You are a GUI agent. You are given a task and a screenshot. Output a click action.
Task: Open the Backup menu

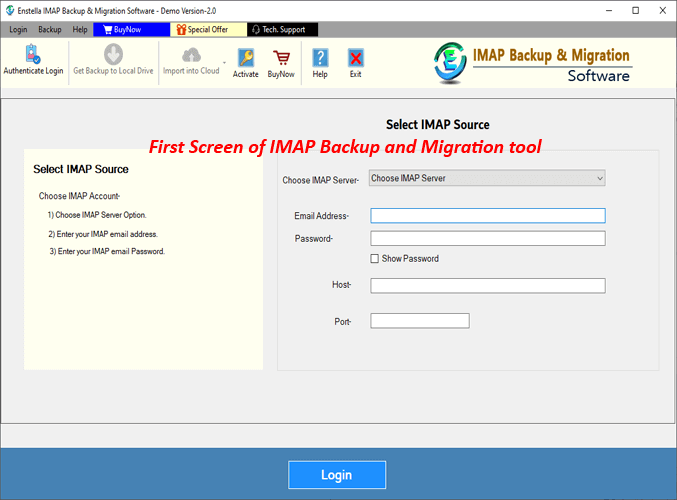[x=50, y=29]
